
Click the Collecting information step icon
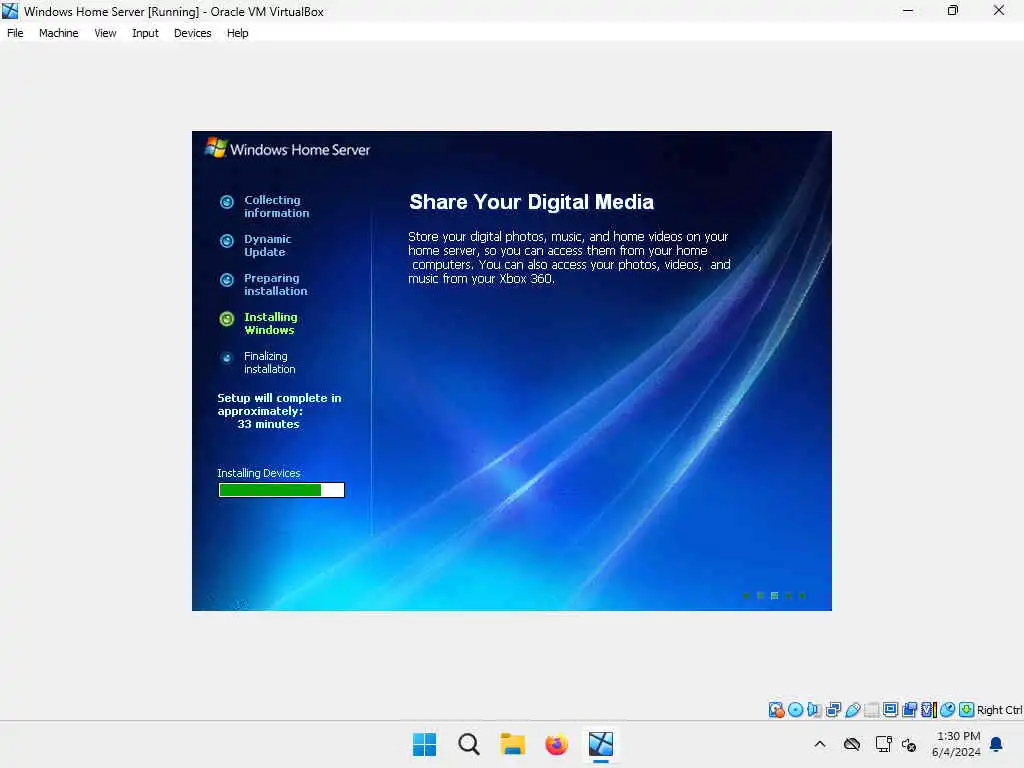pos(227,202)
